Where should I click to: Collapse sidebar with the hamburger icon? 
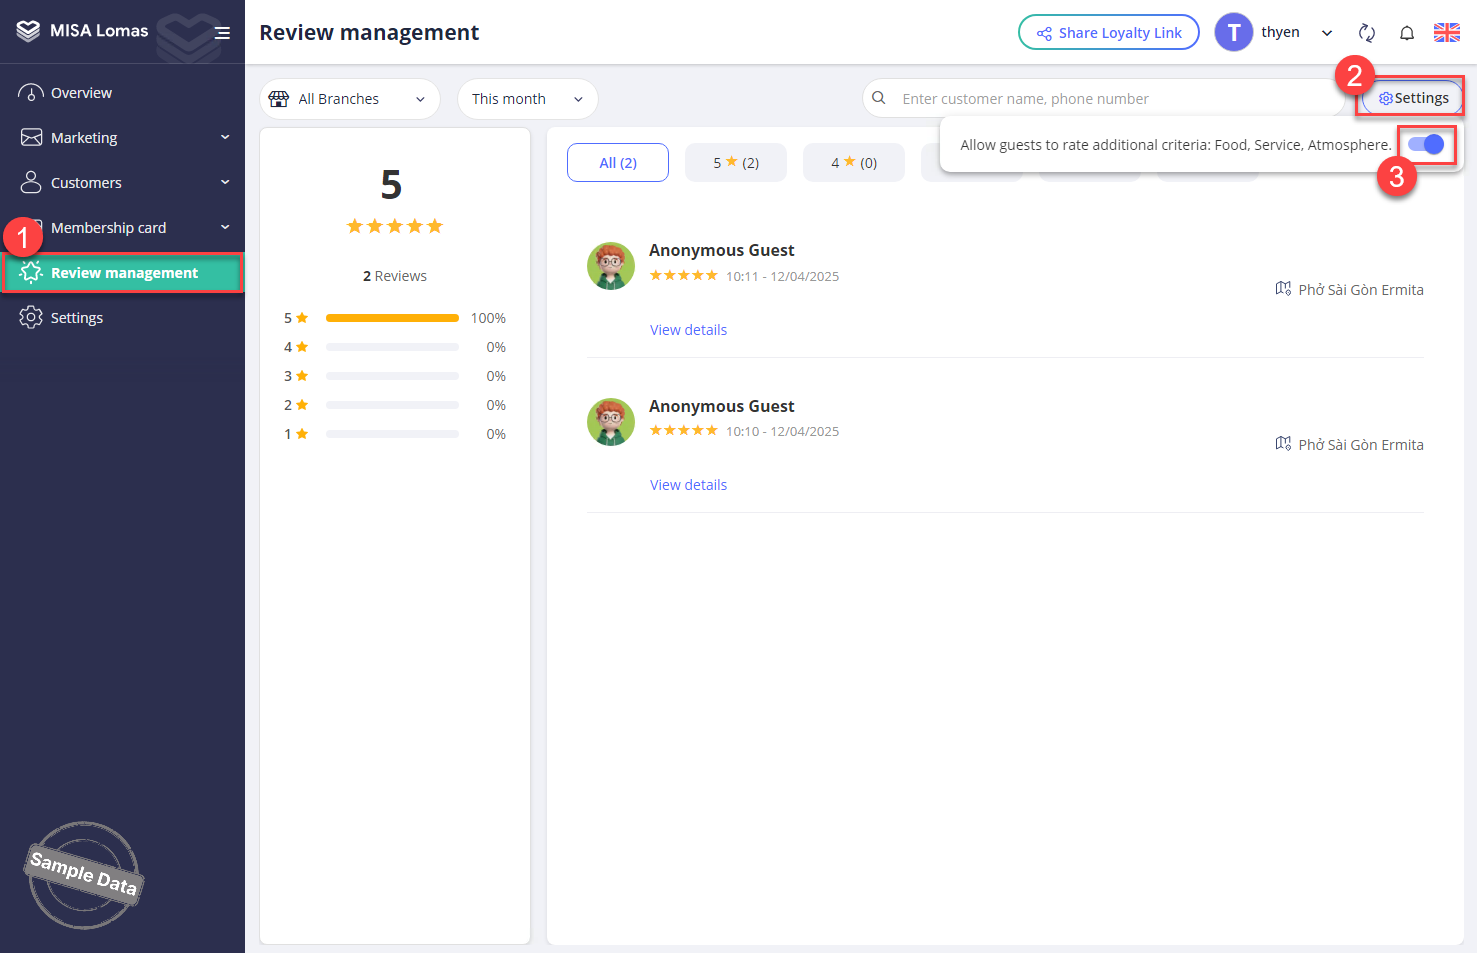pyautogui.click(x=222, y=33)
